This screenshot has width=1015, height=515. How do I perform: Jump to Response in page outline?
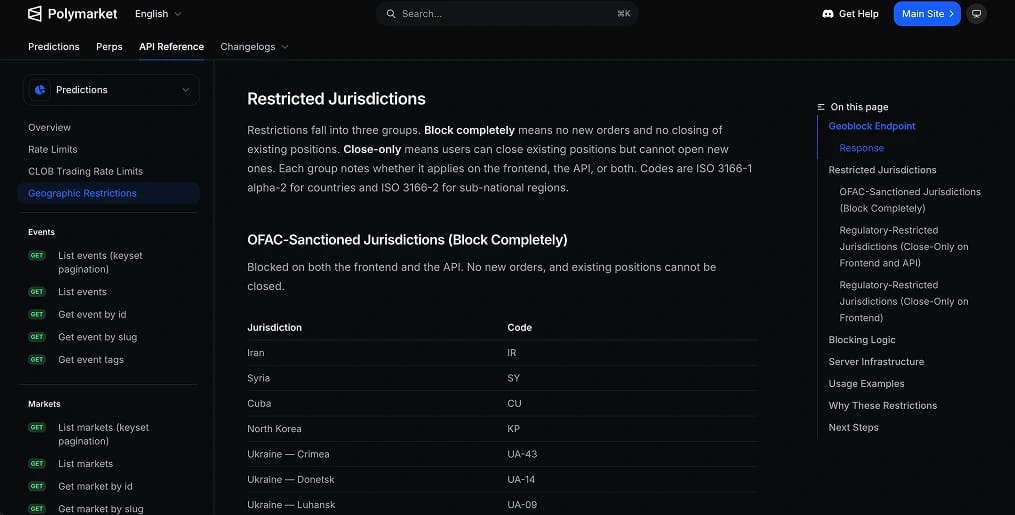point(862,148)
